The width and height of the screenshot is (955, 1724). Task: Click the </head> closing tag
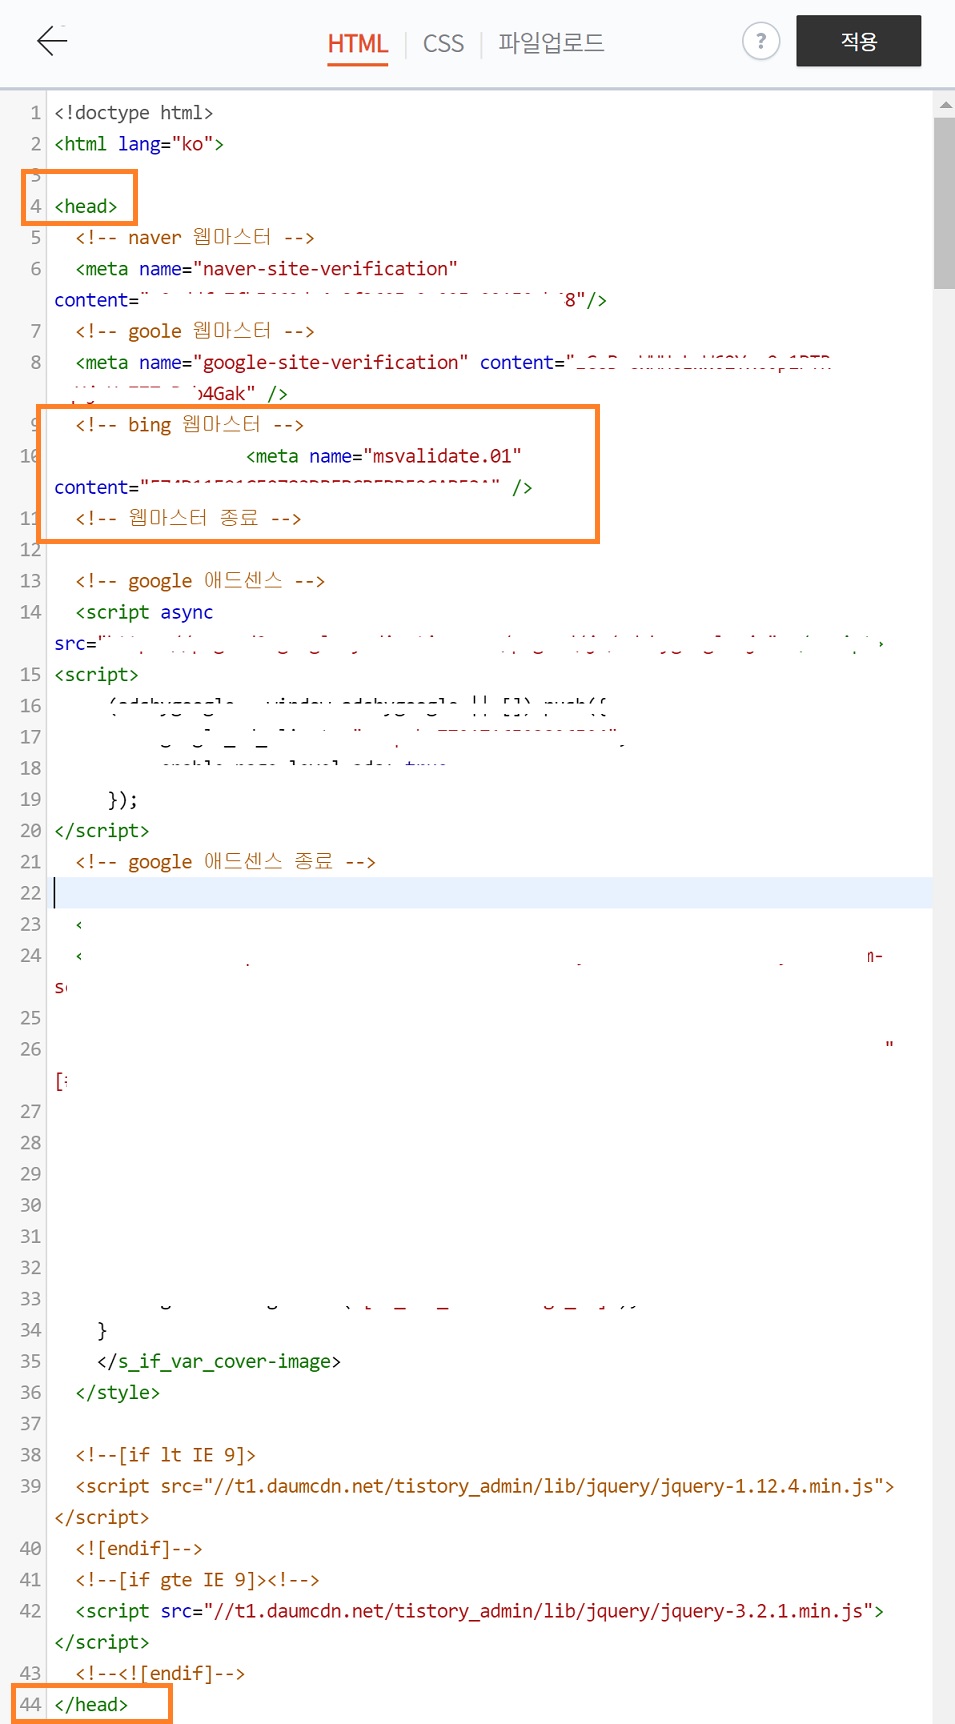[91, 1704]
